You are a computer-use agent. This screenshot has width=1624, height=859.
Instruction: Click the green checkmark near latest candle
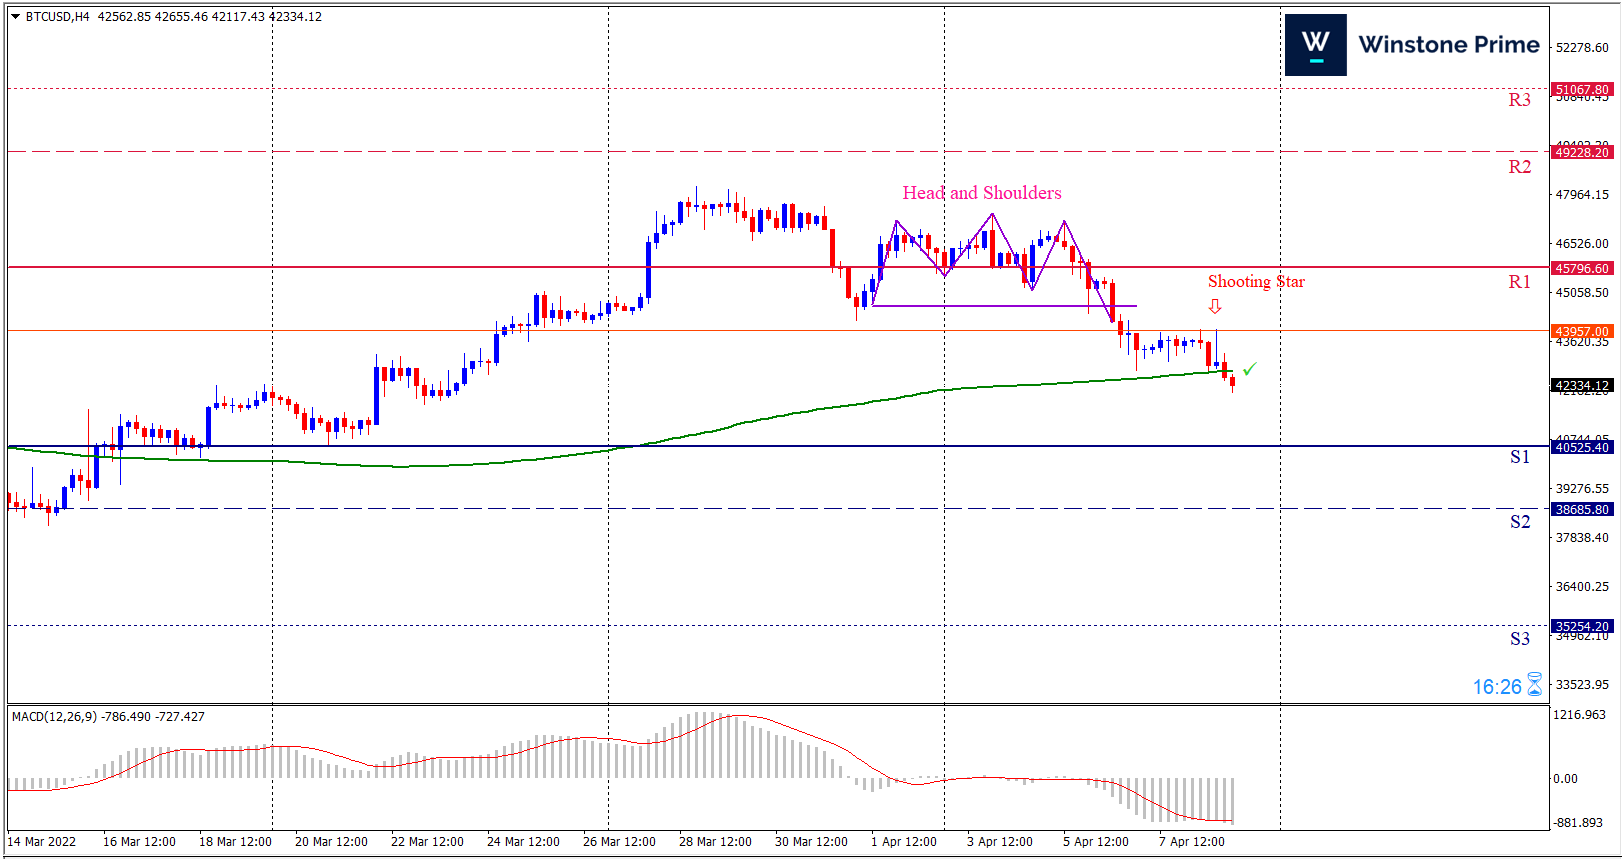coord(1249,369)
